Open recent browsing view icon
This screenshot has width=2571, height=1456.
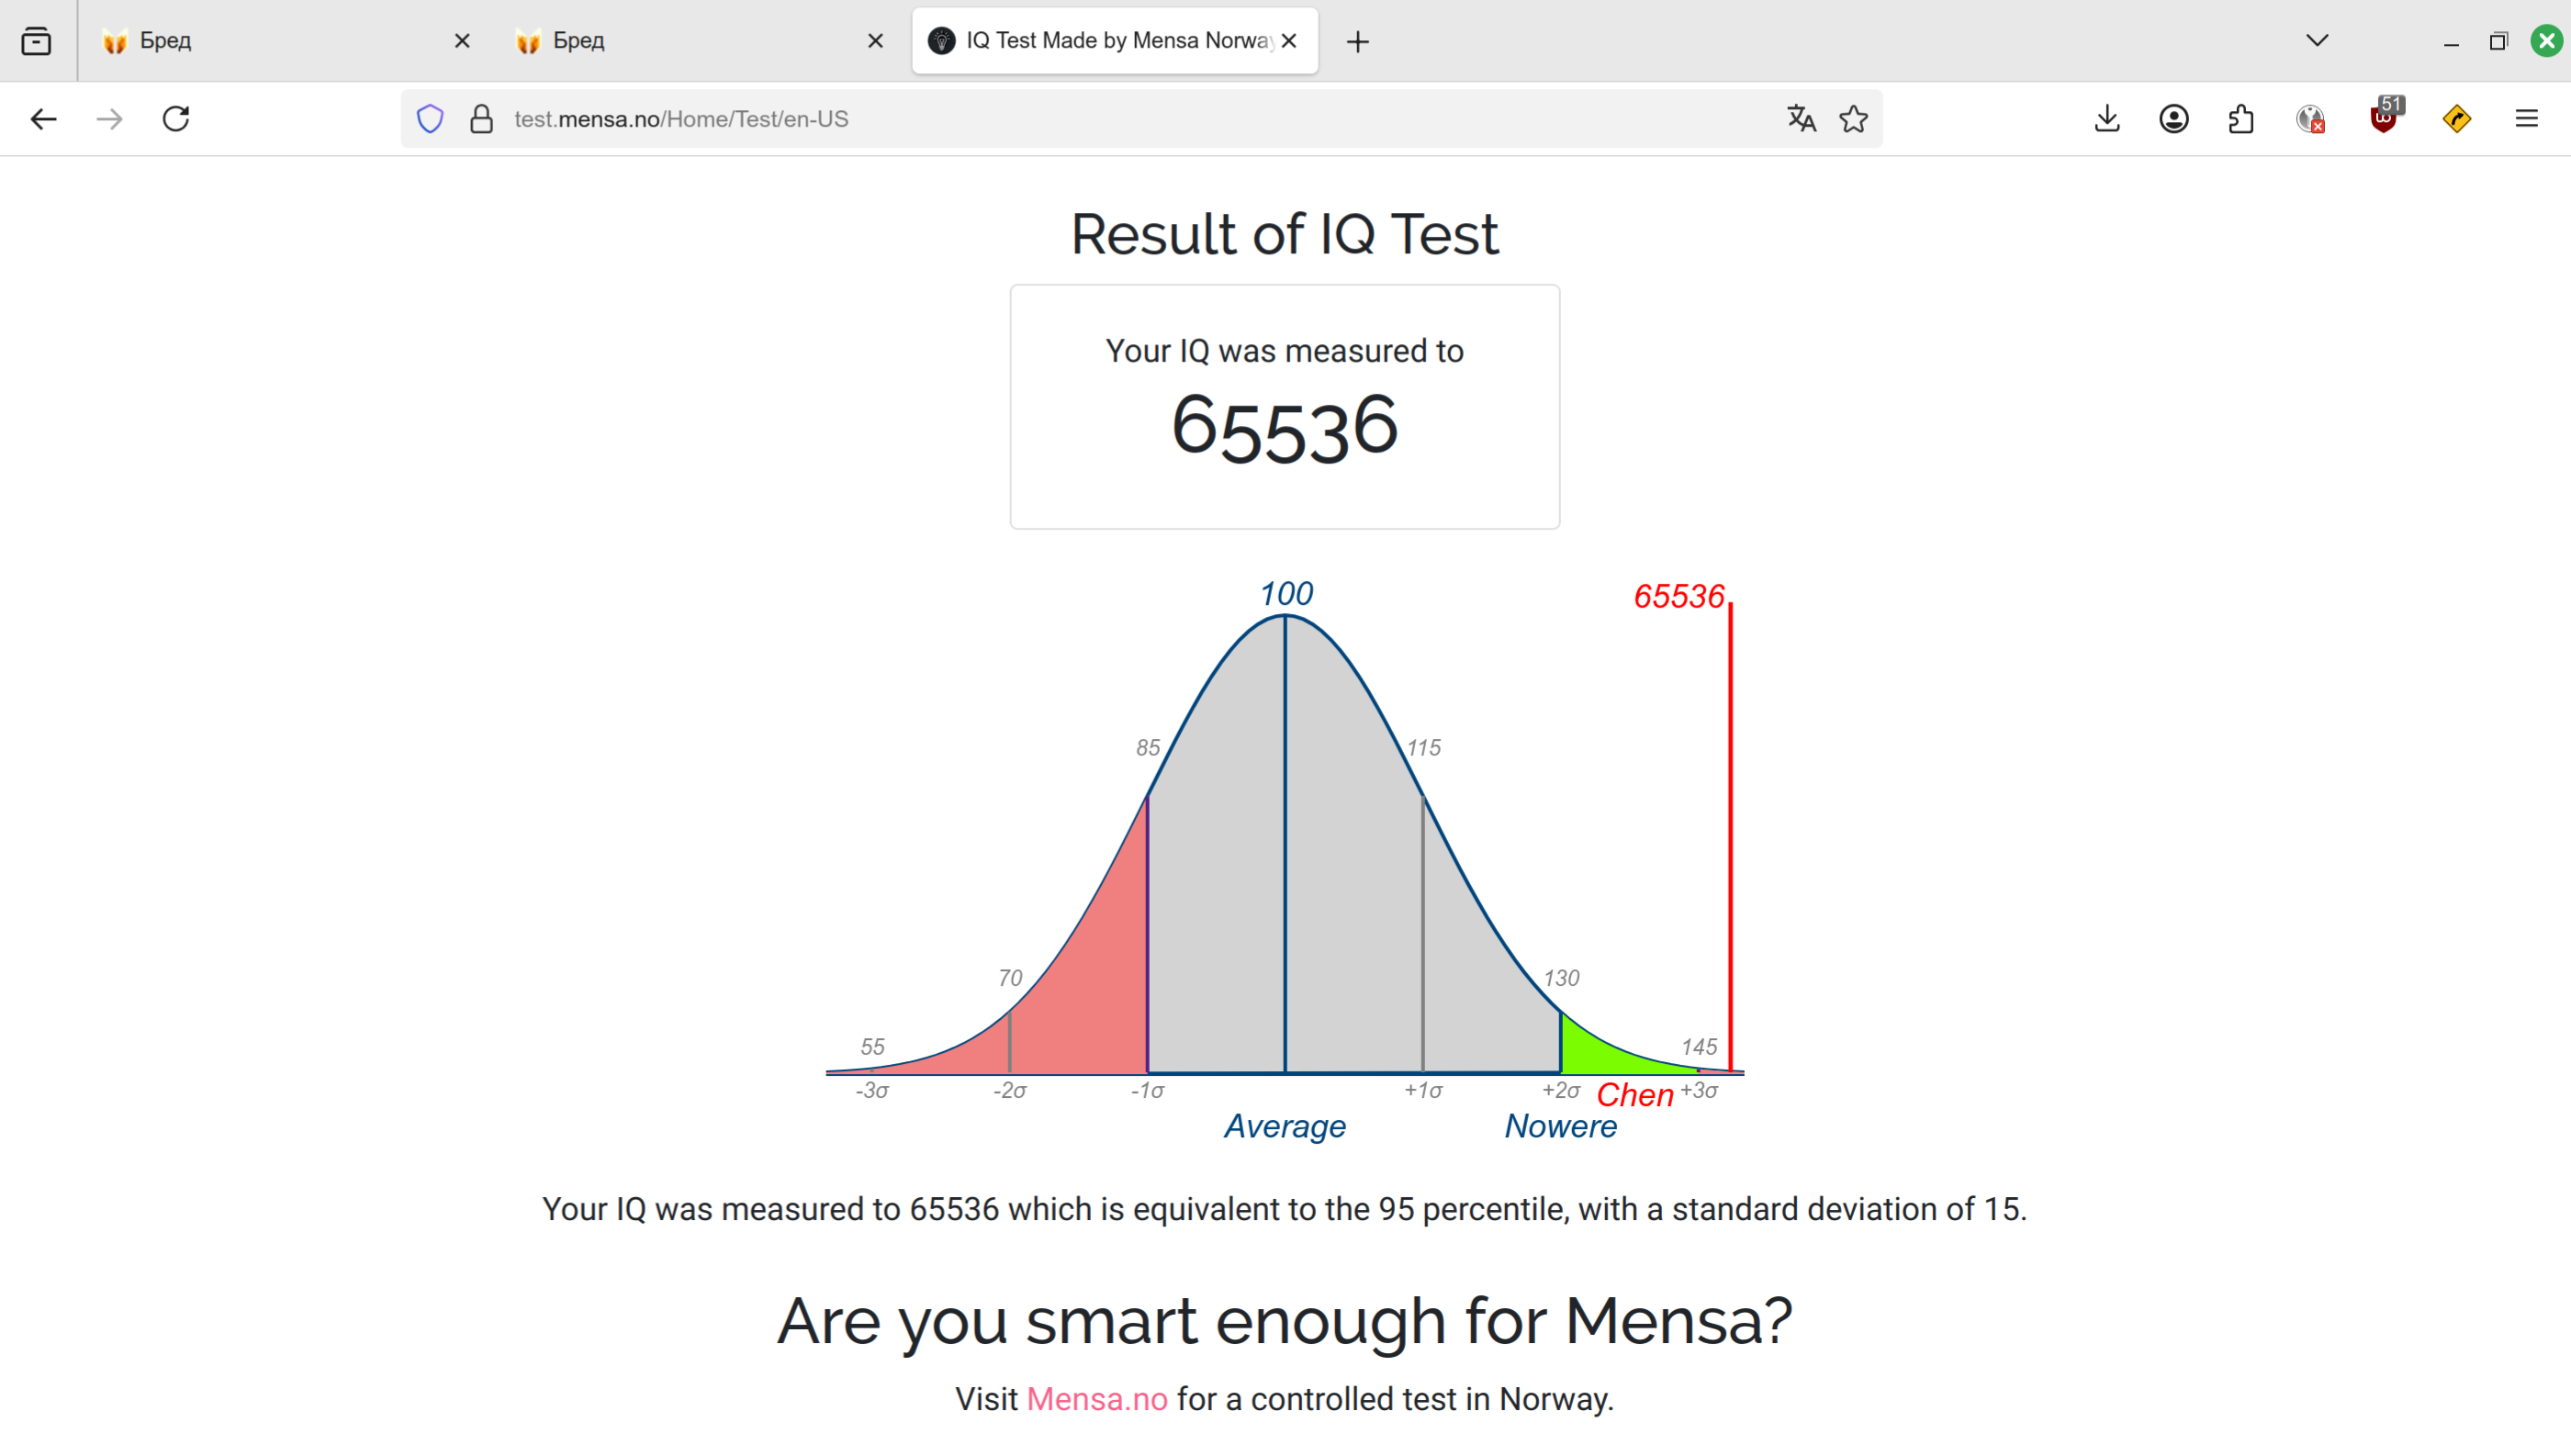coord(37,41)
